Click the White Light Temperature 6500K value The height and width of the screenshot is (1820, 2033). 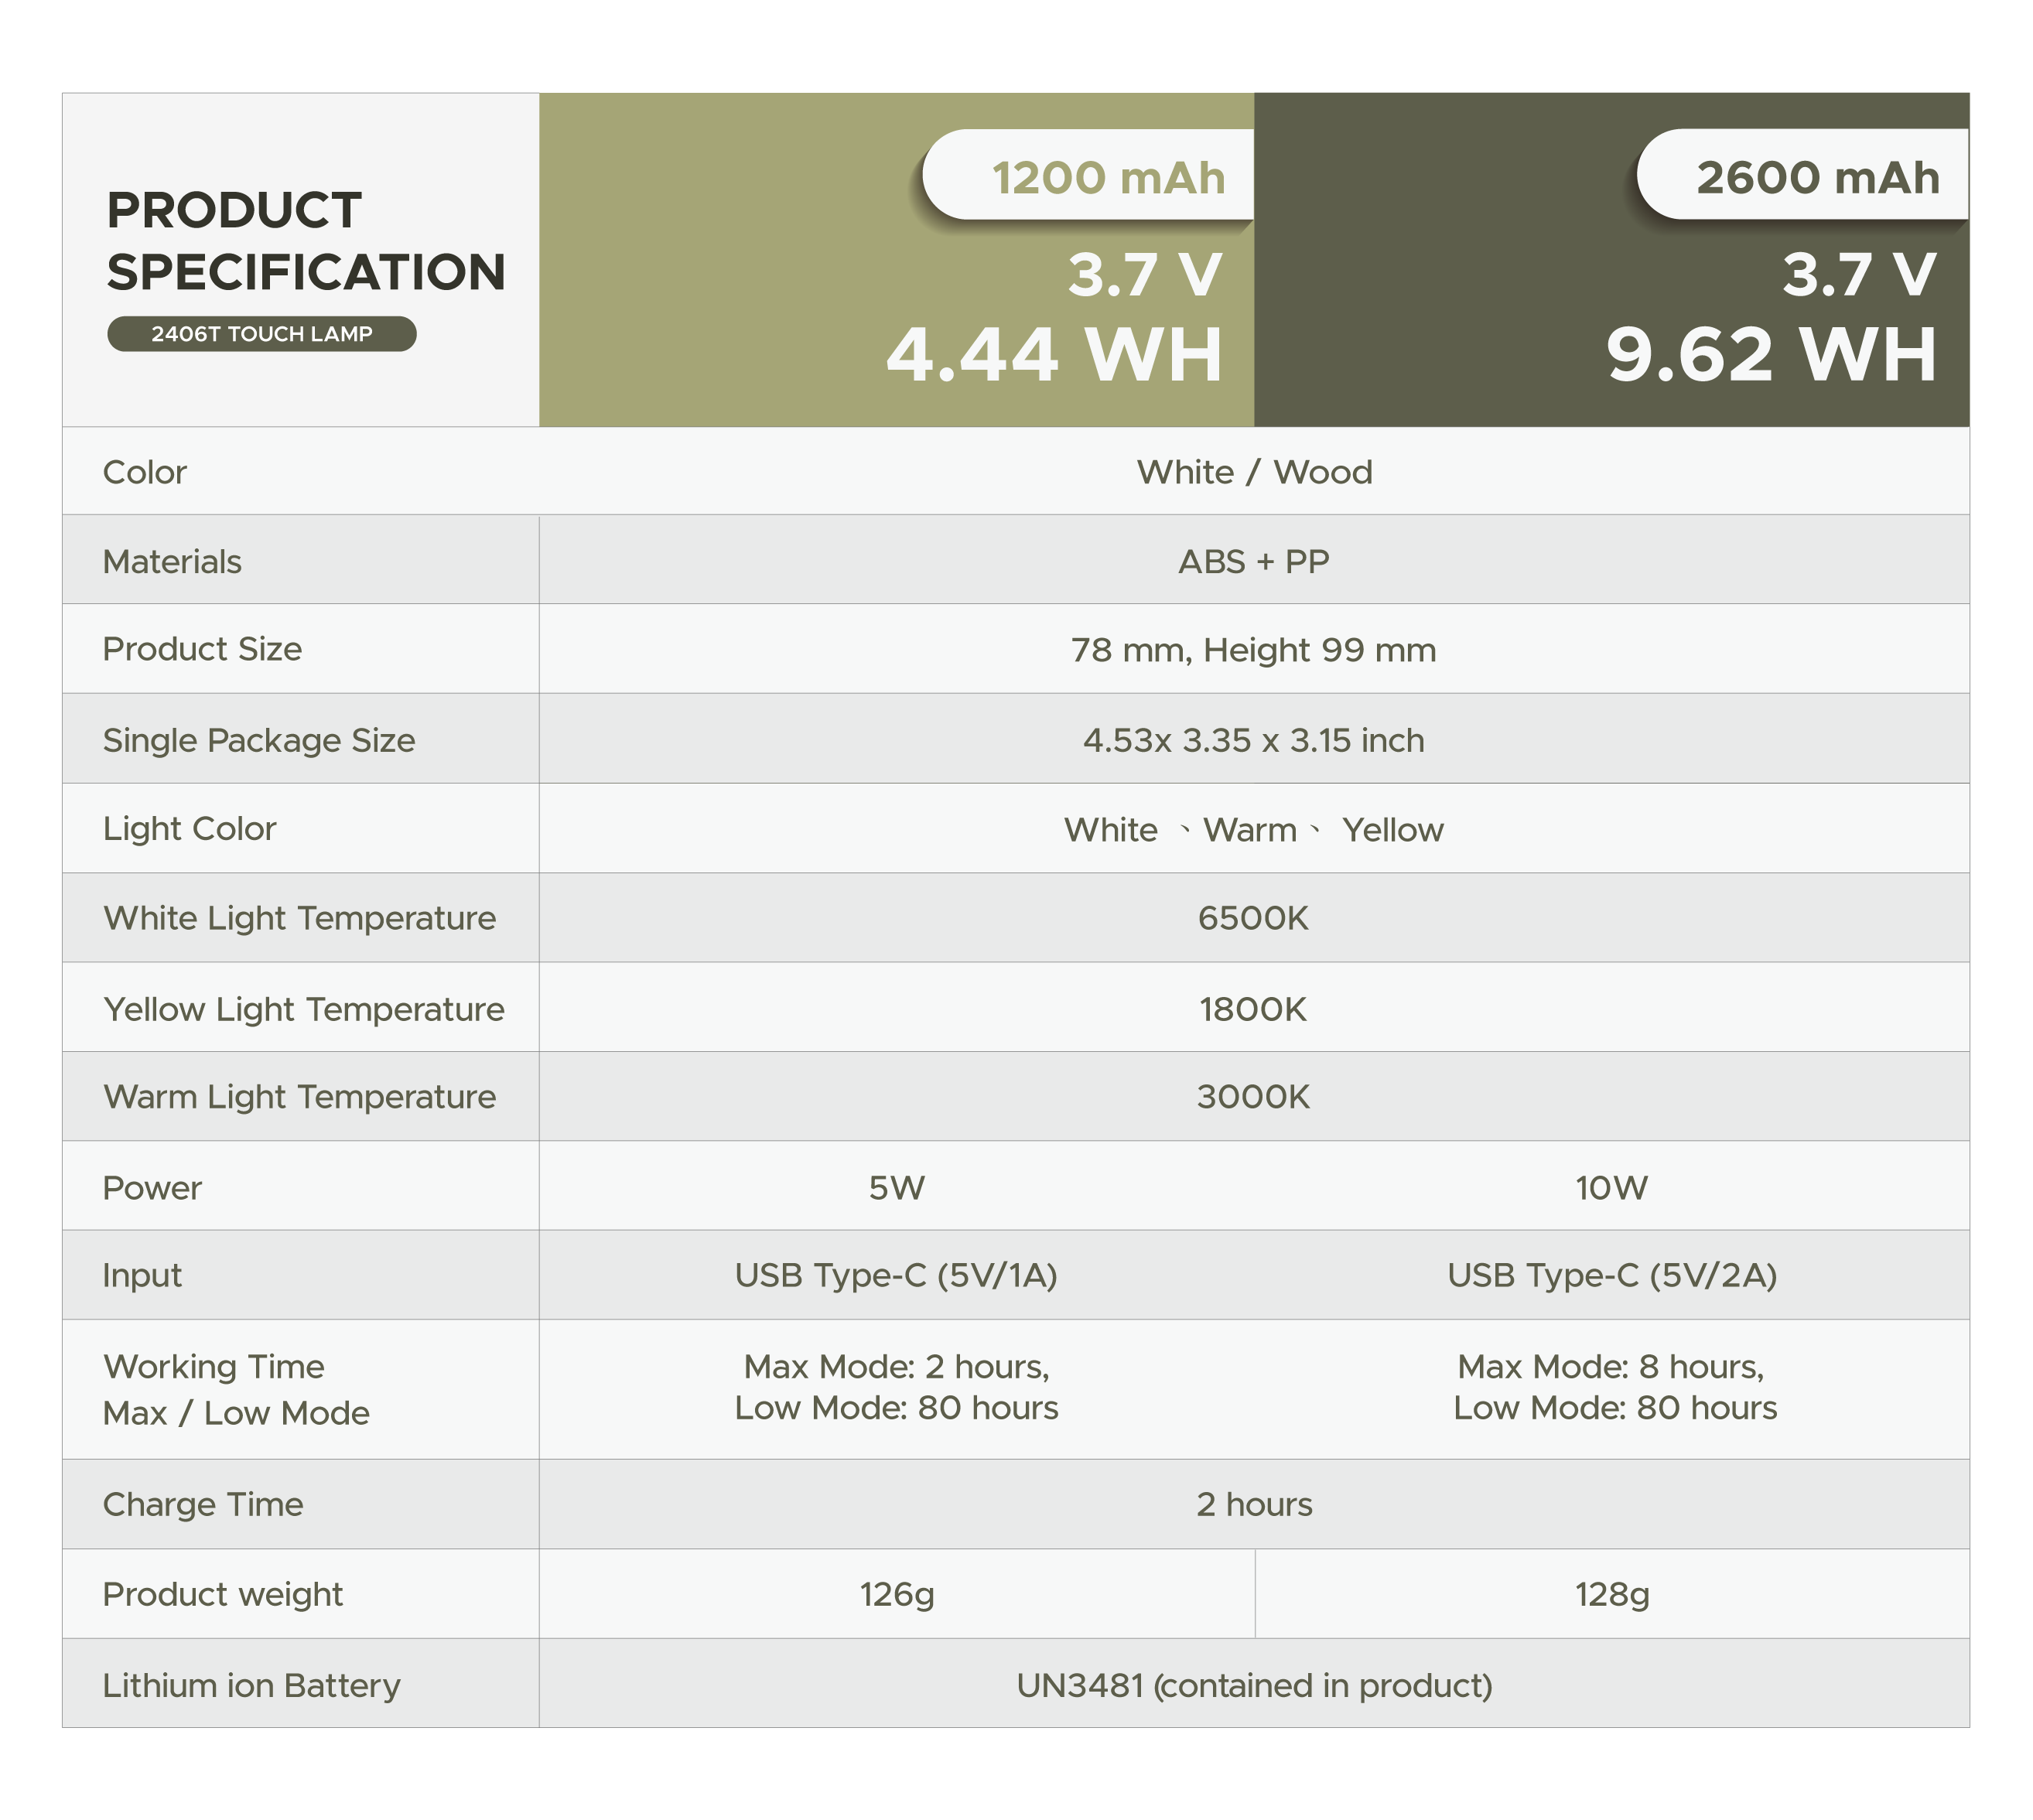click(x=1254, y=918)
